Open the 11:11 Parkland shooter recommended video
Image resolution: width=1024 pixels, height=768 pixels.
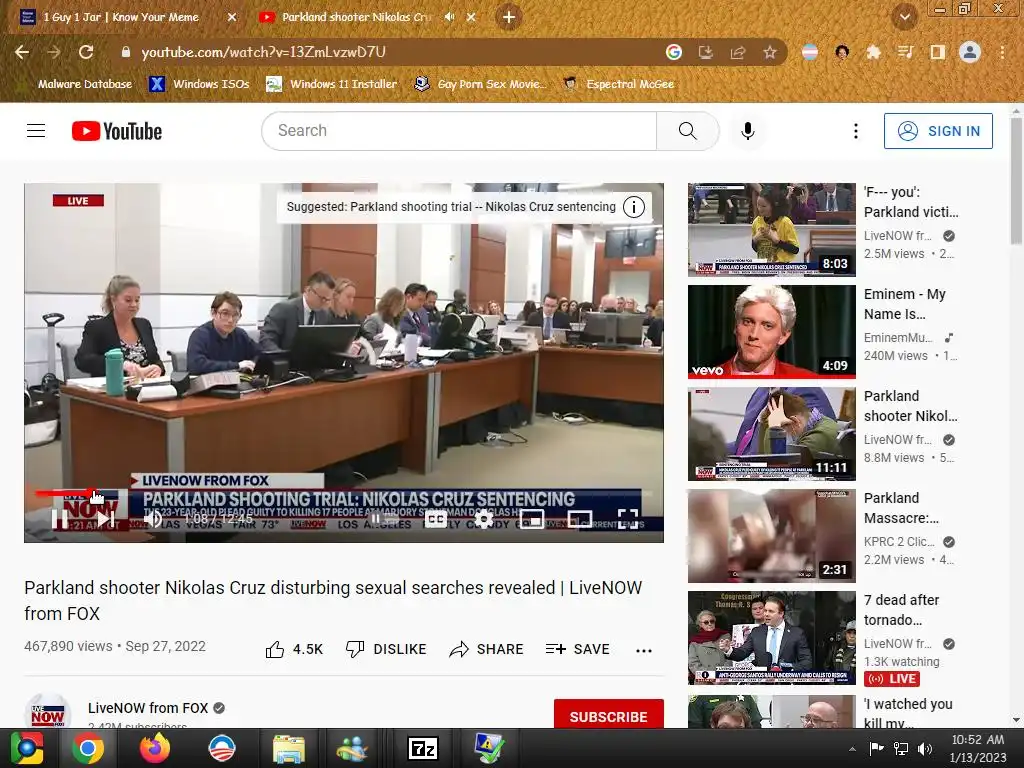coord(771,434)
